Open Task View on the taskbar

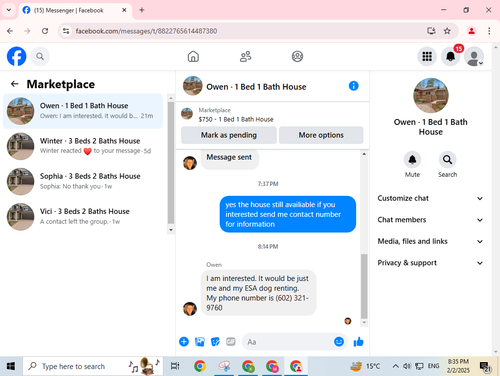point(175,366)
